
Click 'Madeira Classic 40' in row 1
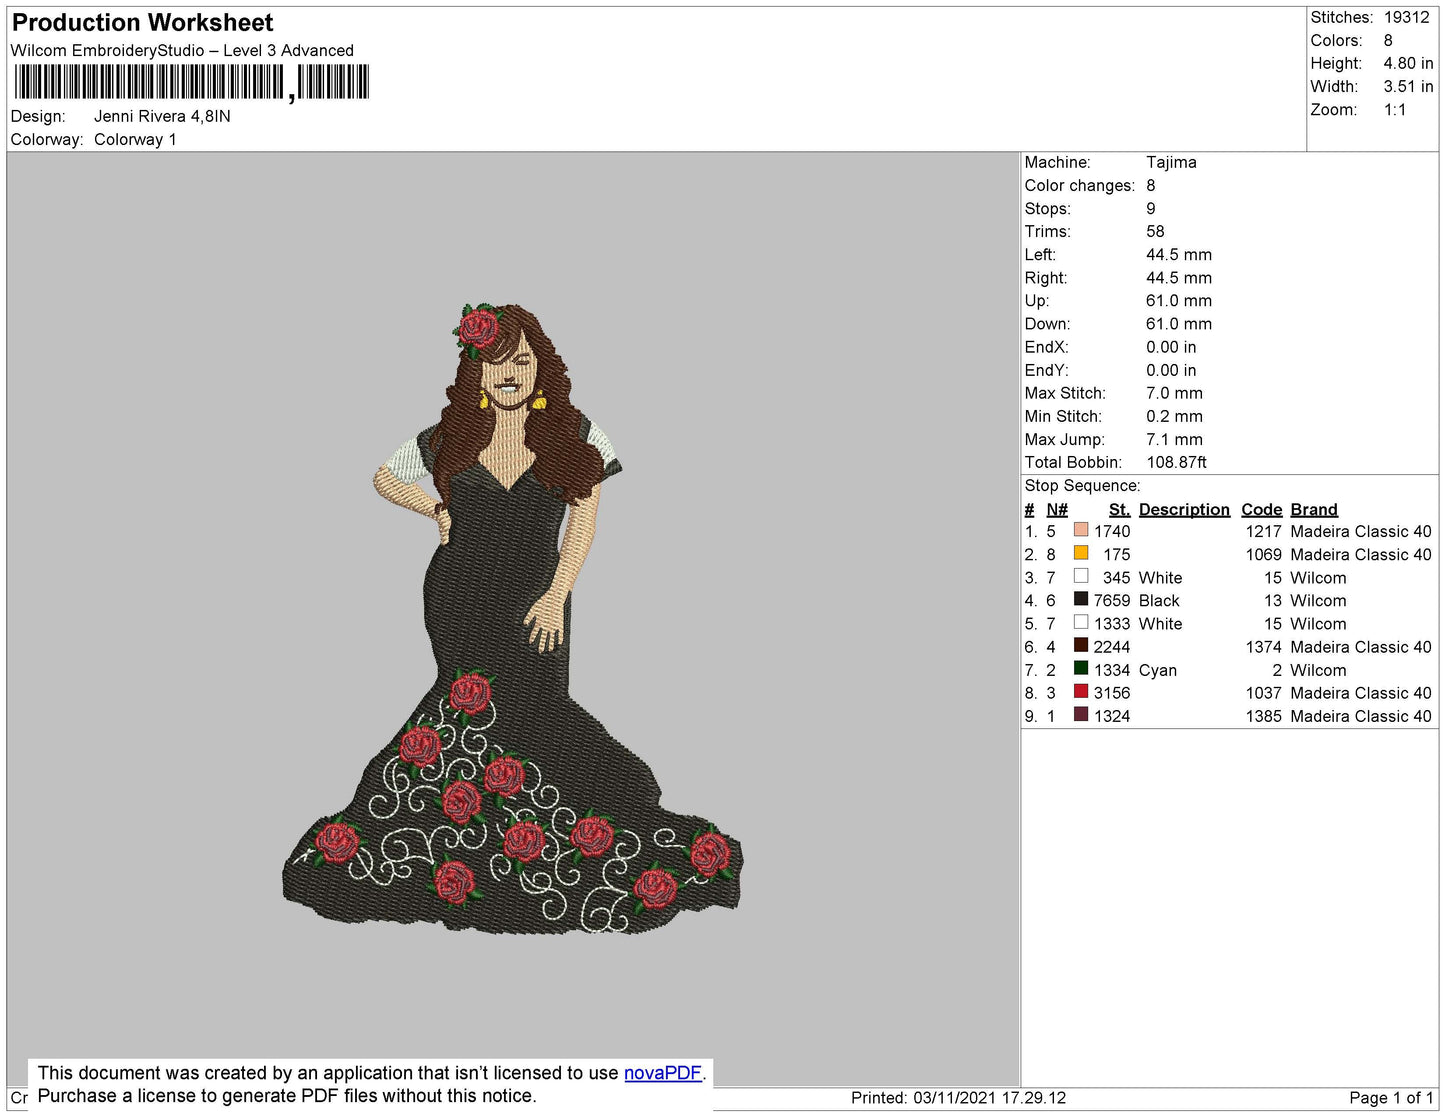[x=1361, y=531]
